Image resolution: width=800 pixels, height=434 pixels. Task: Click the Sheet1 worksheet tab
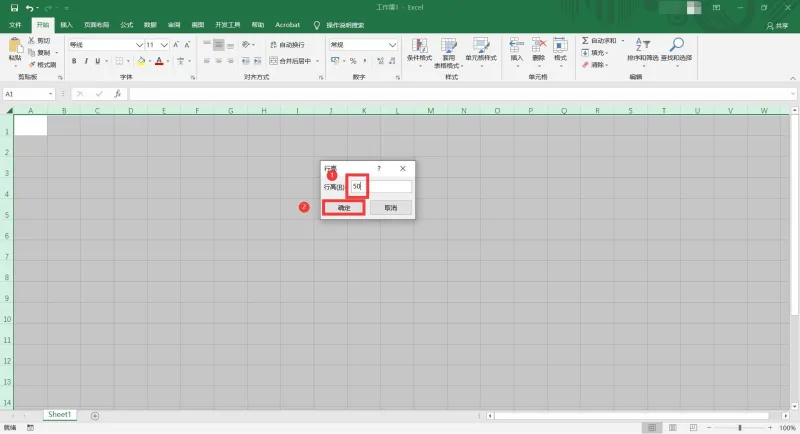click(60, 415)
